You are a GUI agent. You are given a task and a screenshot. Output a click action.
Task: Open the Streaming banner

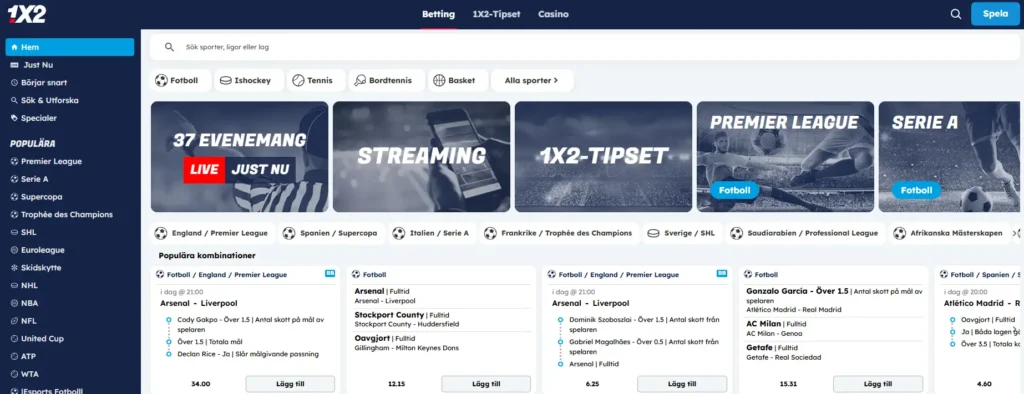click(x=421, y=157)
